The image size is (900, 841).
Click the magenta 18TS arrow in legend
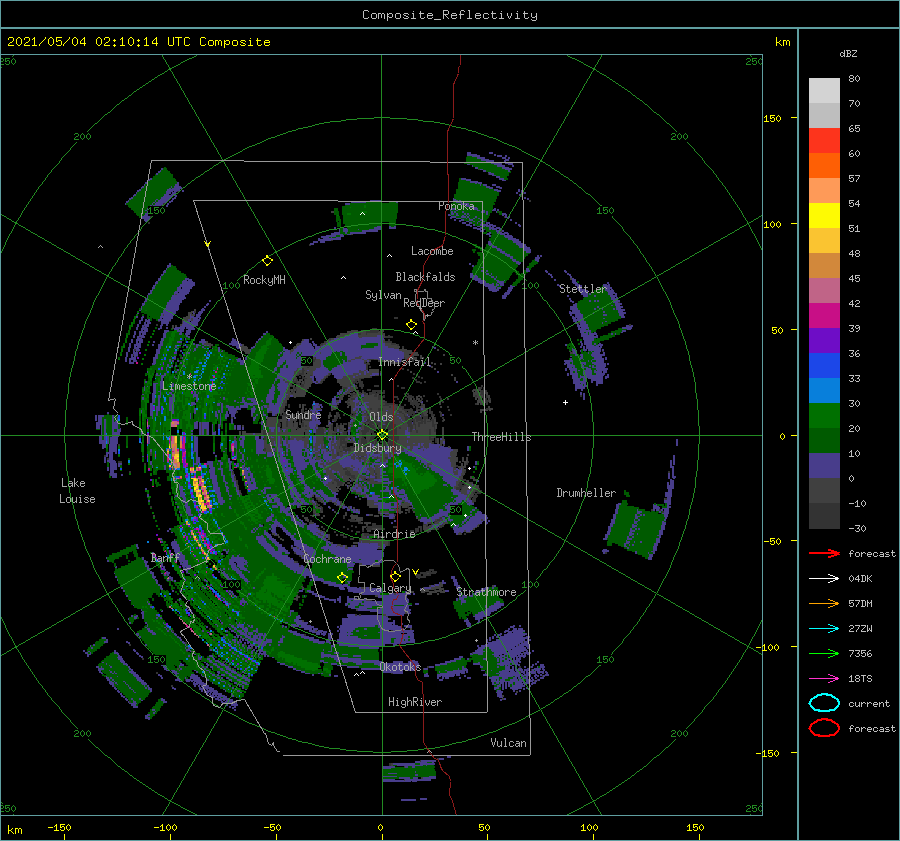(x=824, y=679)
